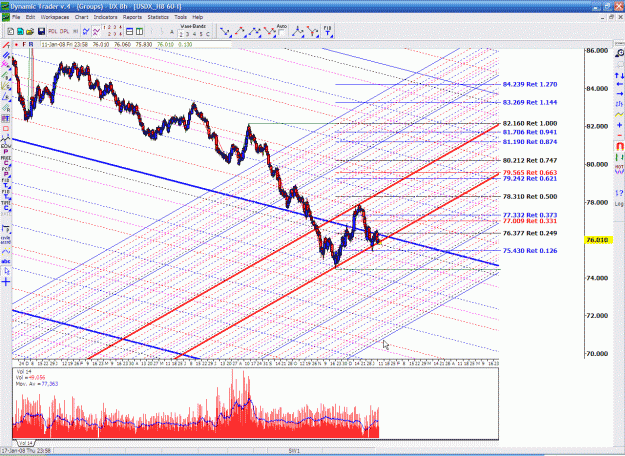Image resolution: width=625 pixels, height=456 pixels.
Task: Select the PCT P tool
Action: (x=6, y=172)
